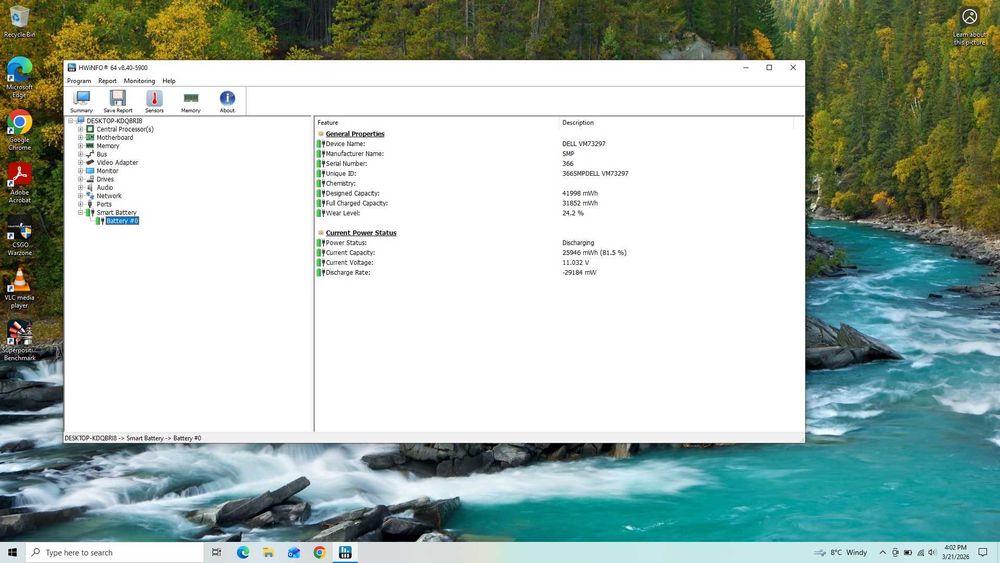
Task: Expand the Memory tree node
Action: point(80,145)
